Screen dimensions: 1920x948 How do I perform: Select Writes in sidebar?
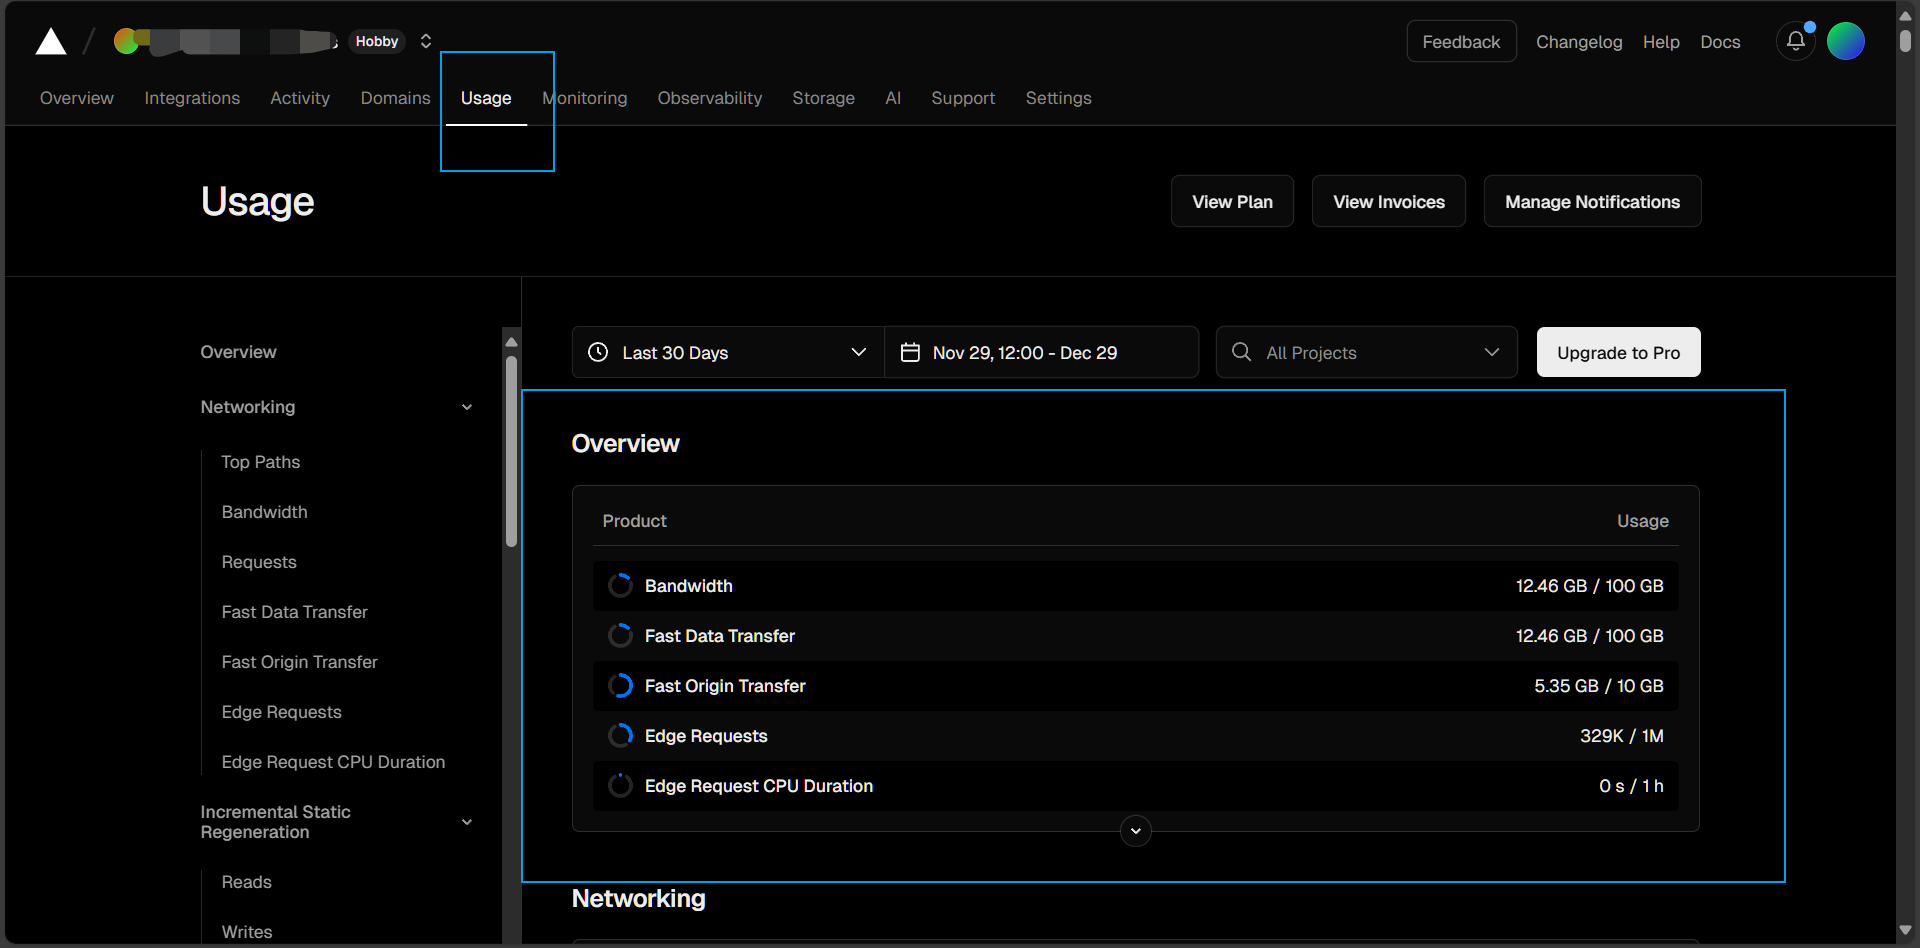[247, 932]
